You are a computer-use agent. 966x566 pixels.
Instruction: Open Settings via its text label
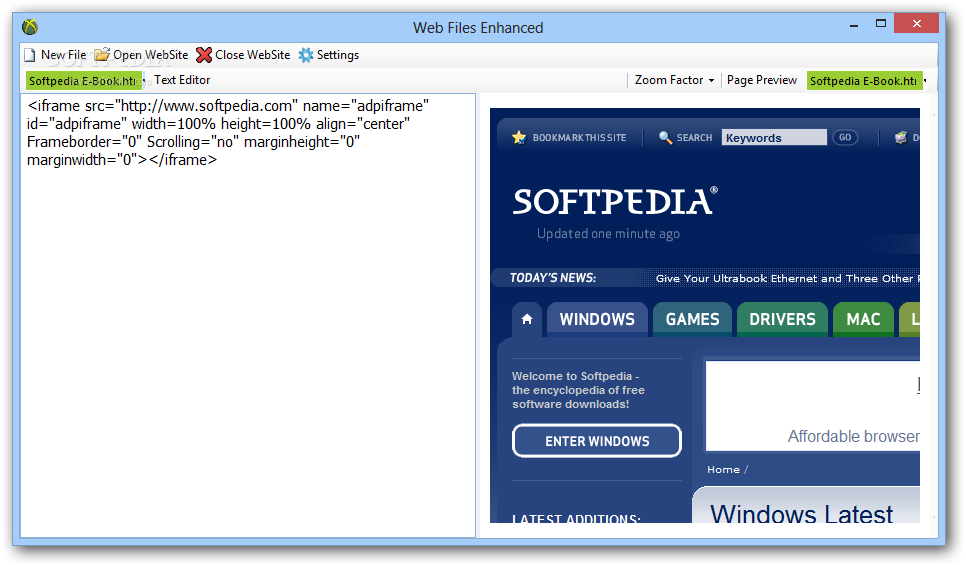(x=338, y=55)
